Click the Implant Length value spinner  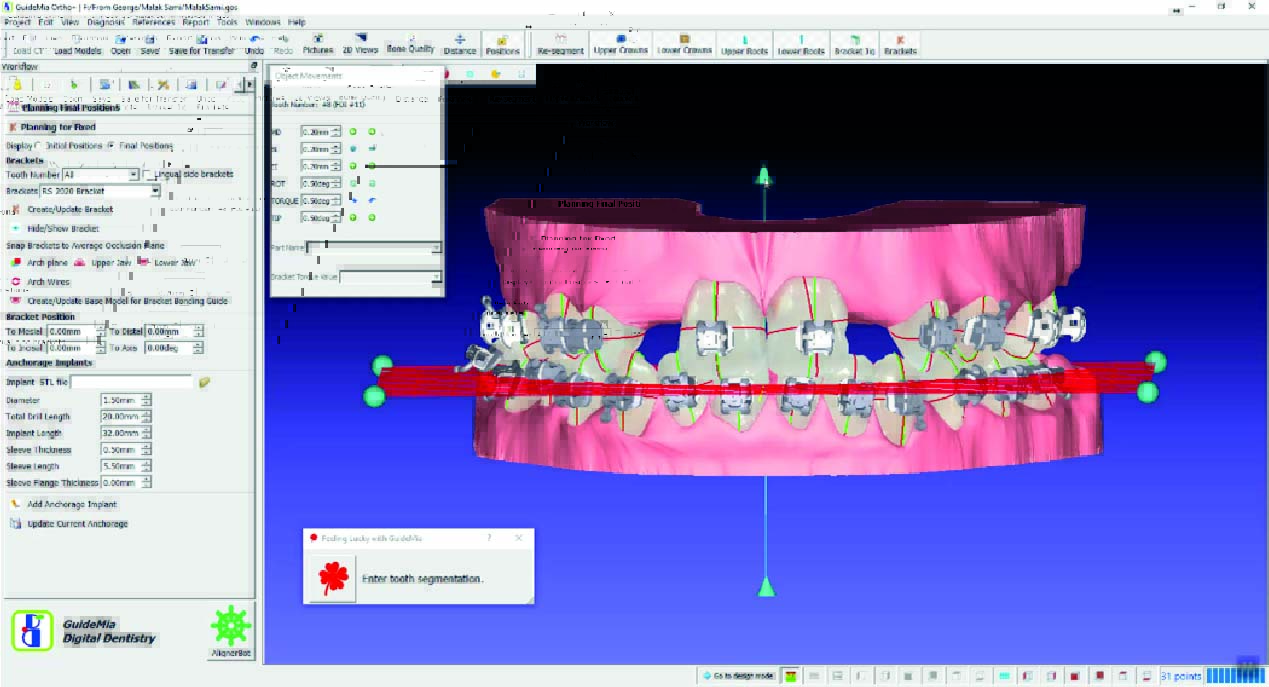pos(146,433)
